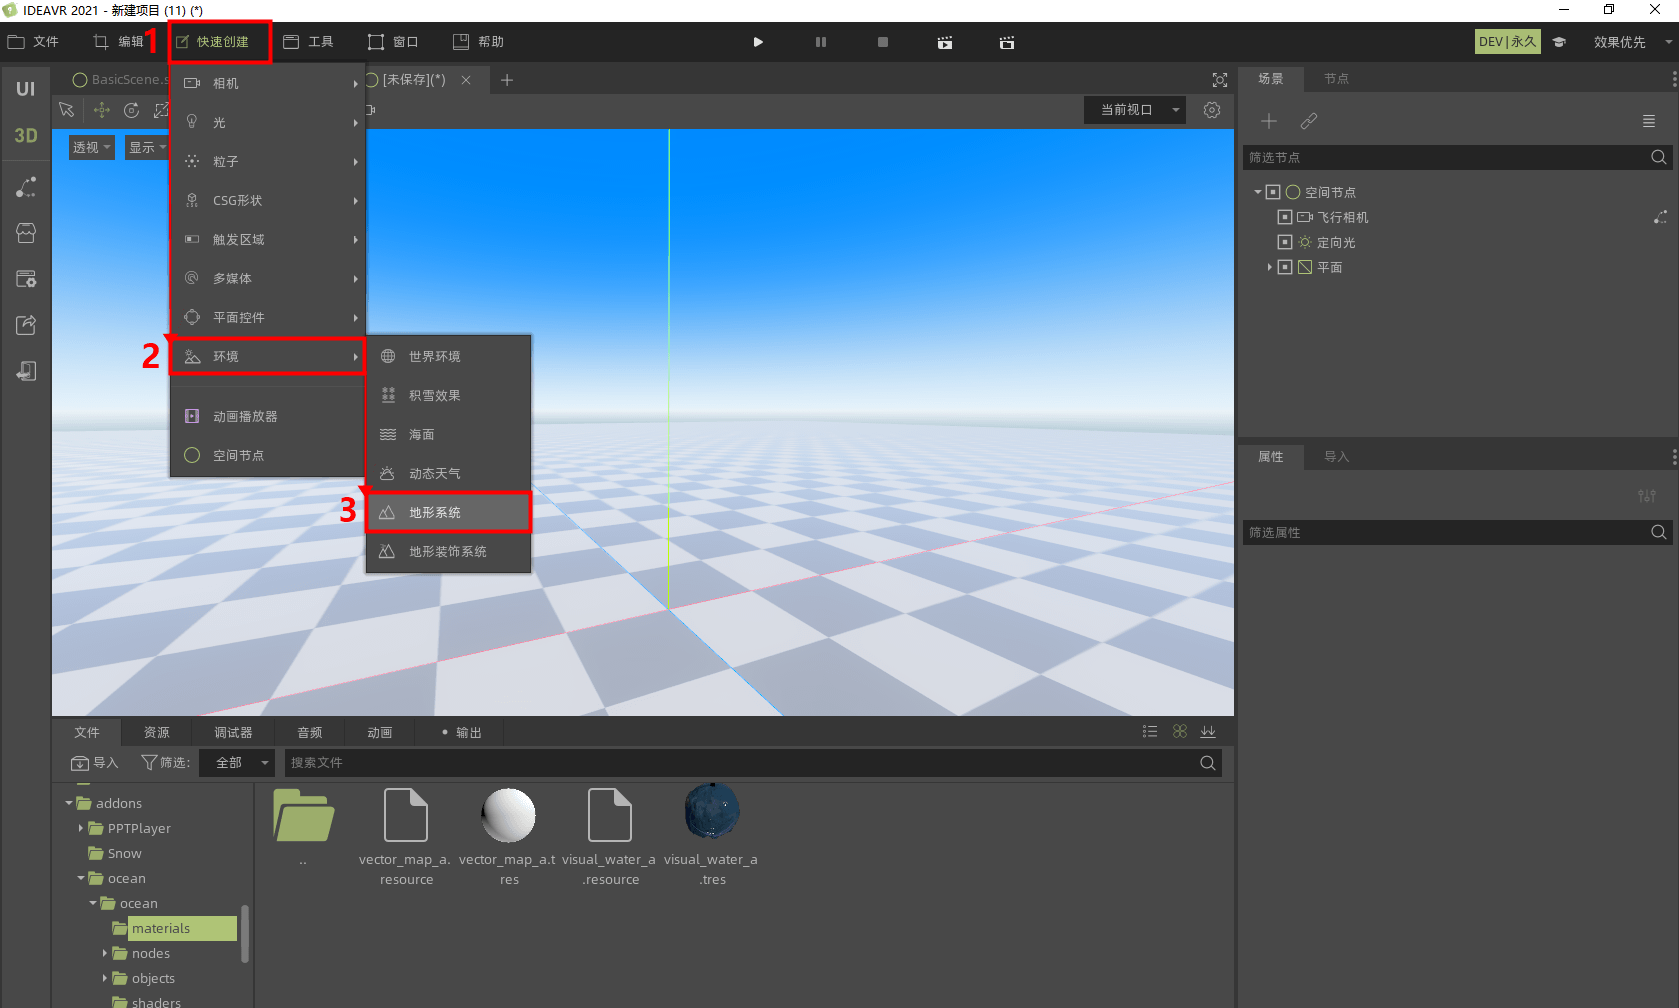Click the link node chain icon
This screenshot has height=1008, width=1679.
pyautogui.click(x=1309, y=121)
